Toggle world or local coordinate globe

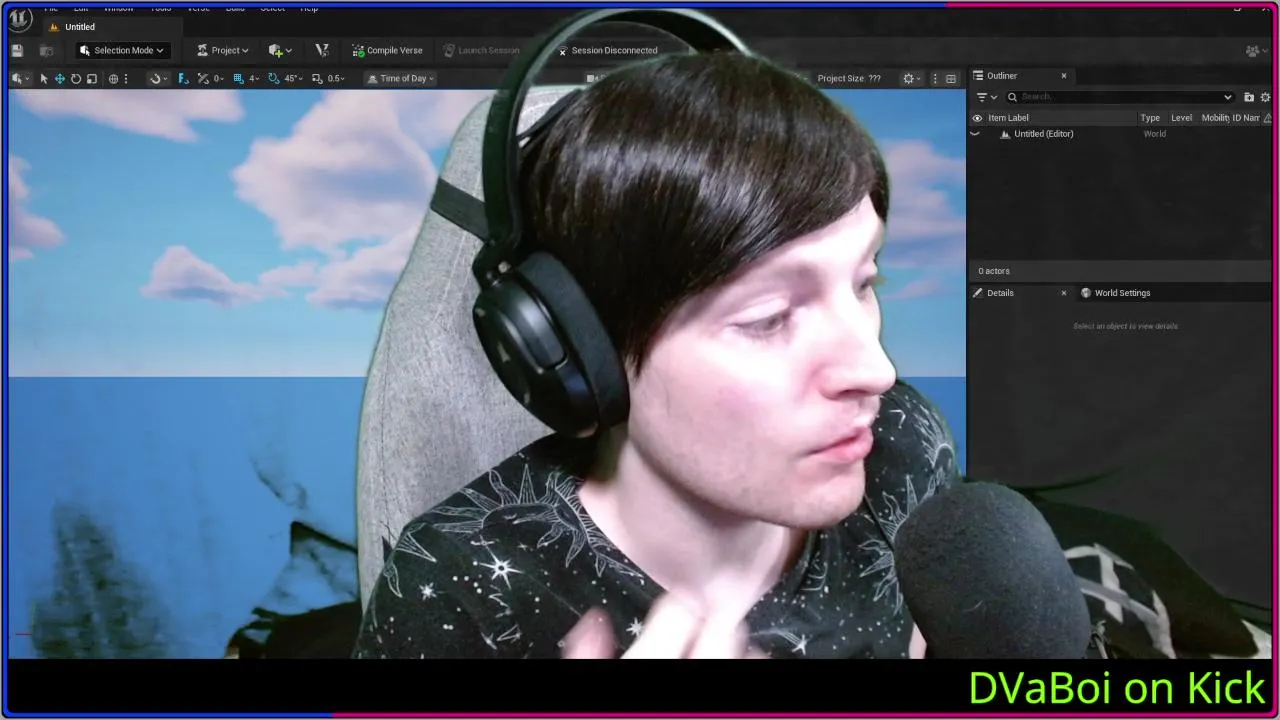point(113,78)
